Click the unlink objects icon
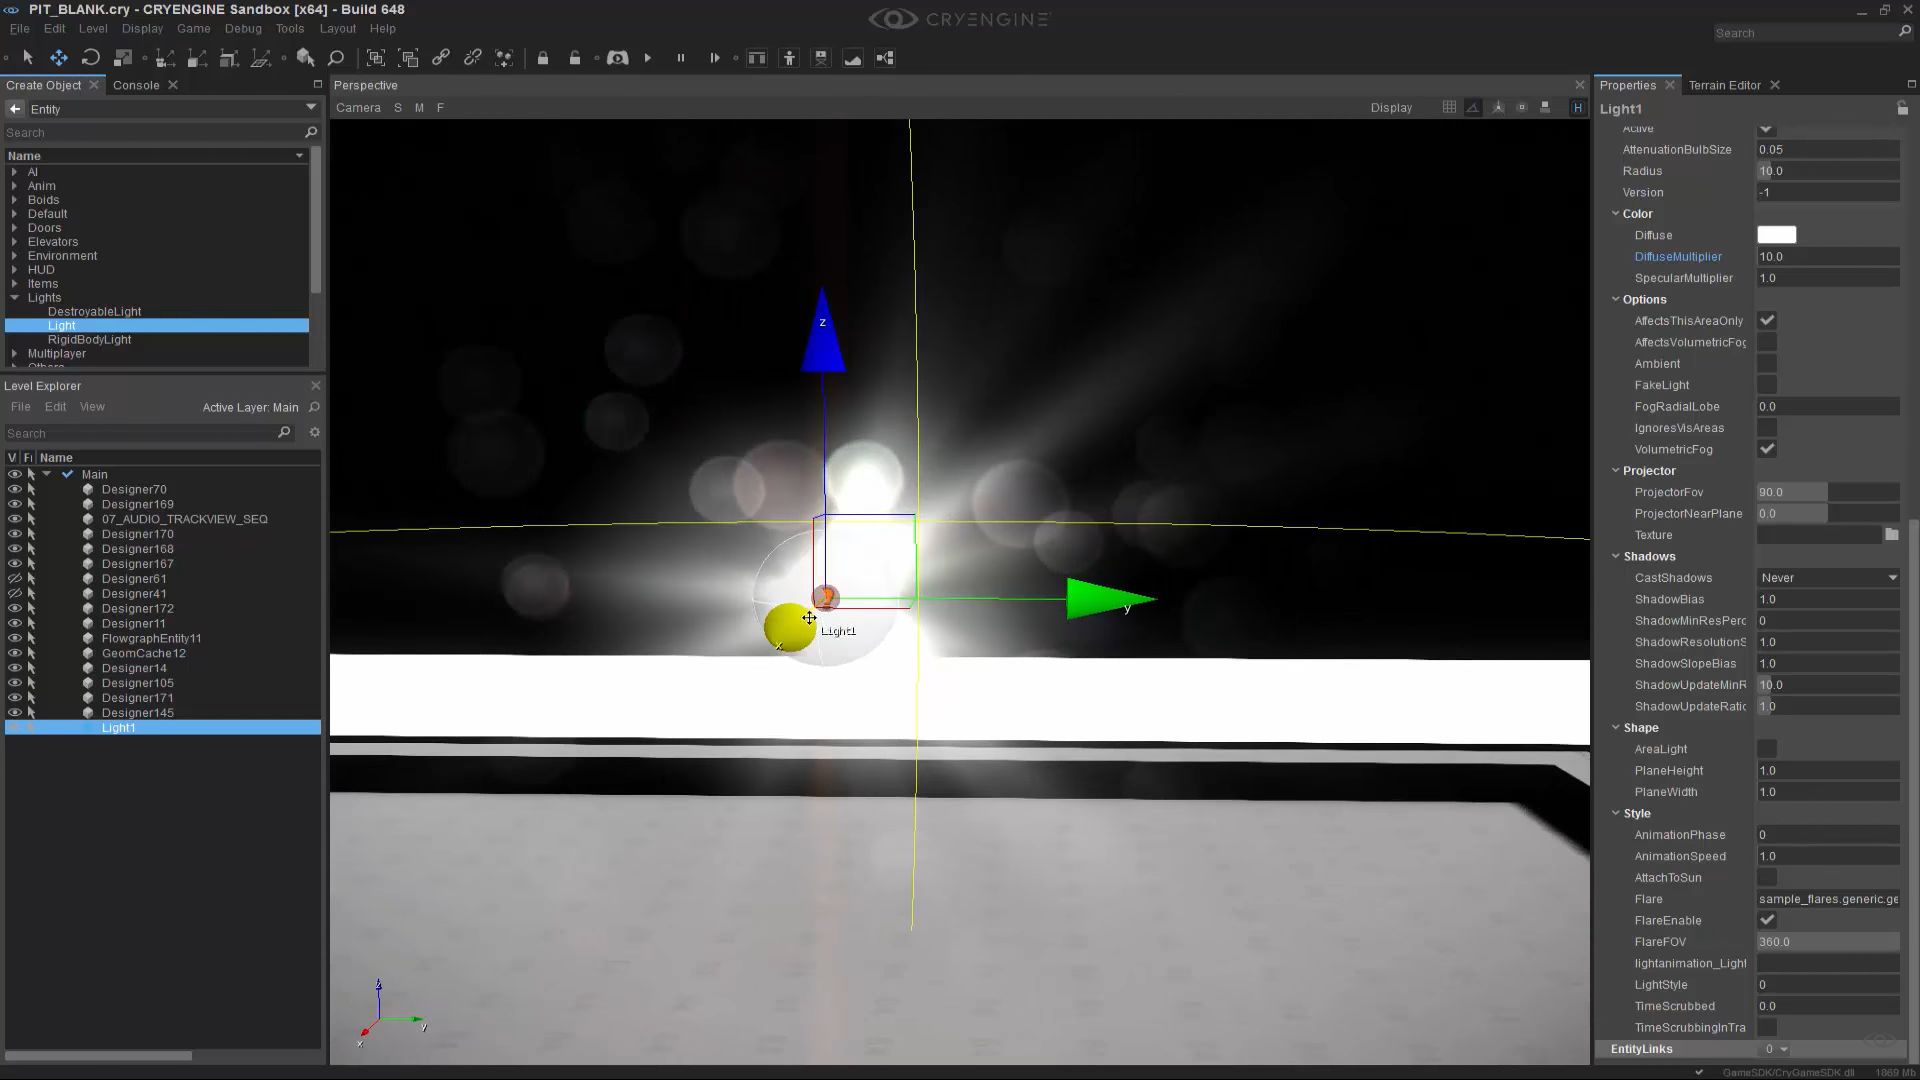This screenshot has height=1080, width=1920. [x=473, y=58]
